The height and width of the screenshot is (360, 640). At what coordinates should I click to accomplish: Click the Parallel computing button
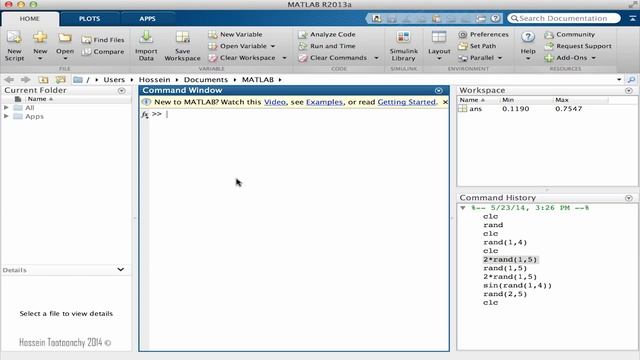click(x=476, y=58)
